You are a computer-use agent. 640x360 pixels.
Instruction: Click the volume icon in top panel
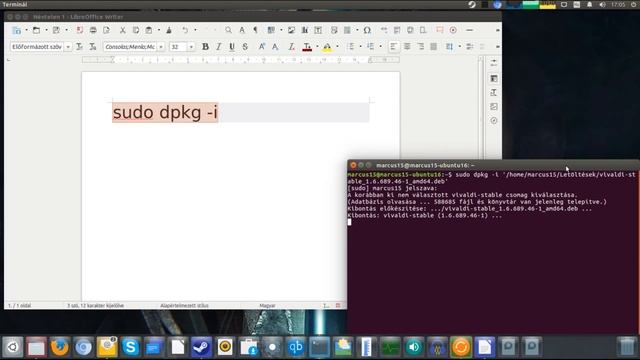click(x=602, y=5)
